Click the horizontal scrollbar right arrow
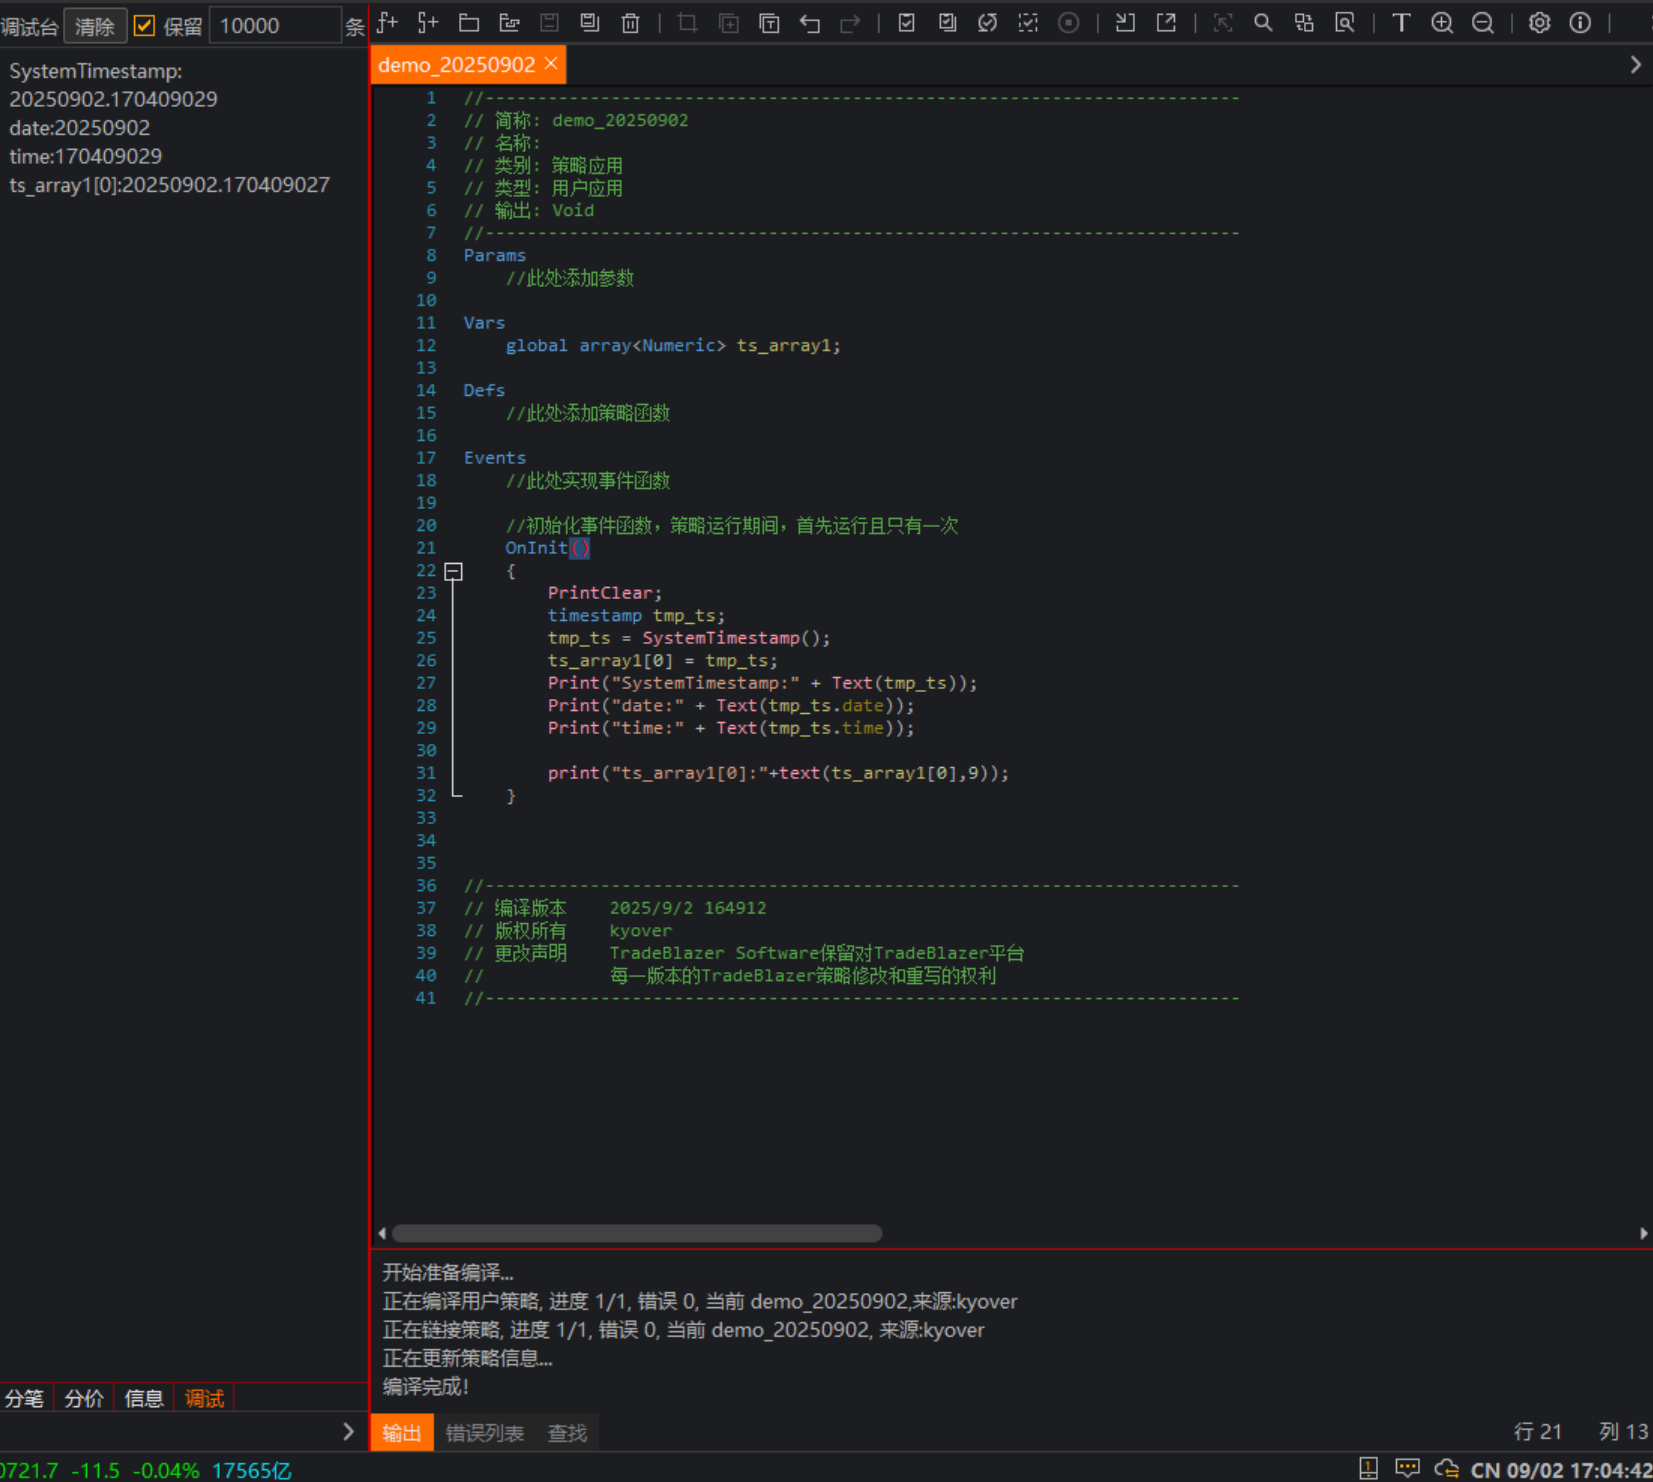This screenshot has height=1482, width=1653. tap(1643, 1233)
